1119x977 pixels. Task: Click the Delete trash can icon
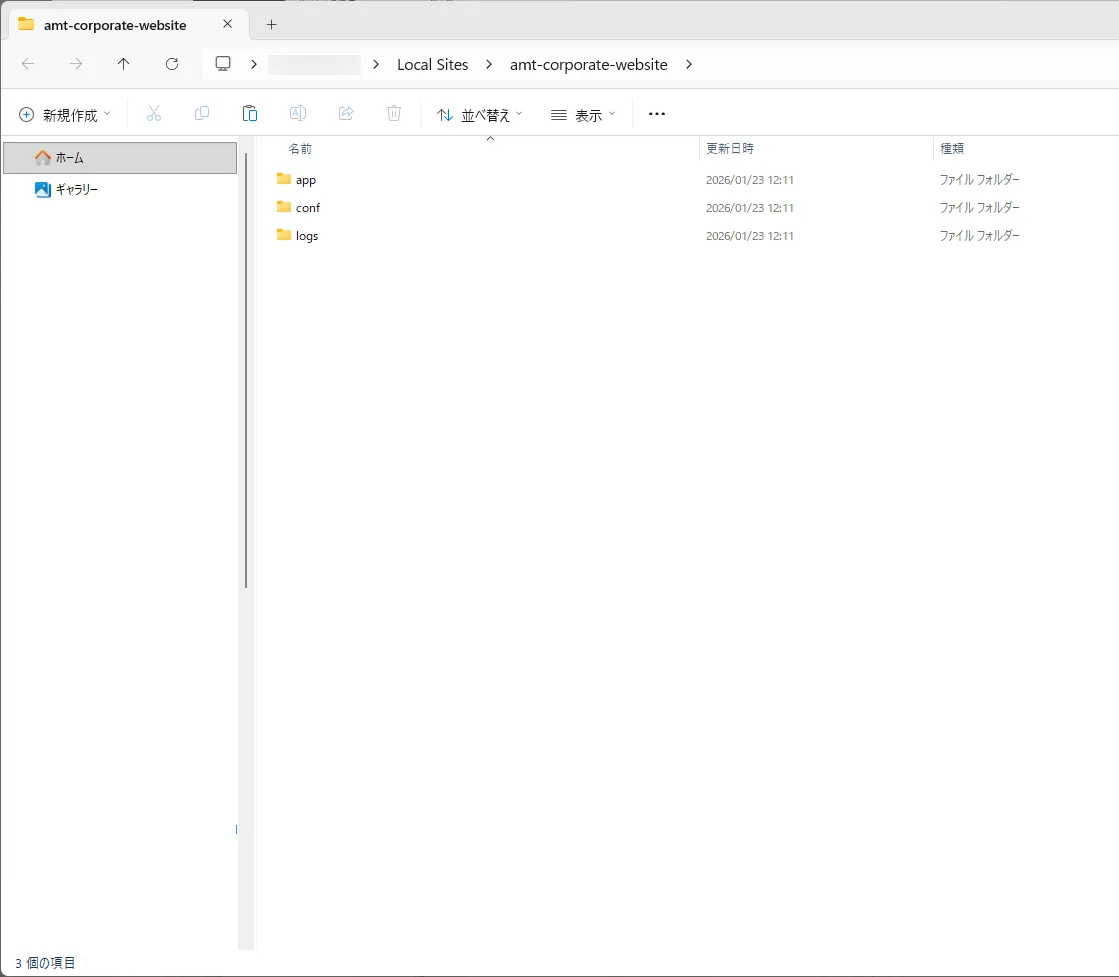tap(394, 114)
